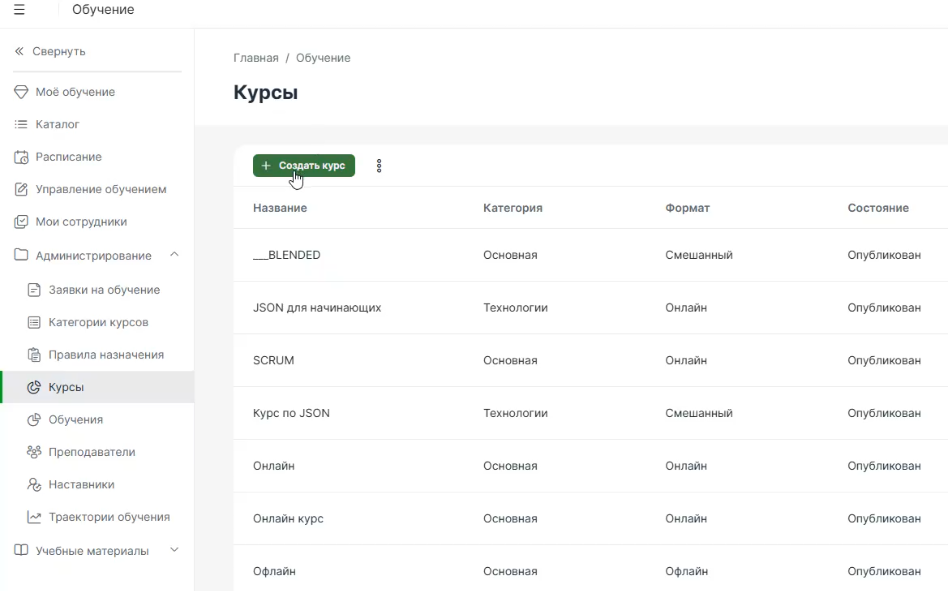Viewport: 948px width, 591px height.
Task: Sort by Название column header
Action: 280,208
